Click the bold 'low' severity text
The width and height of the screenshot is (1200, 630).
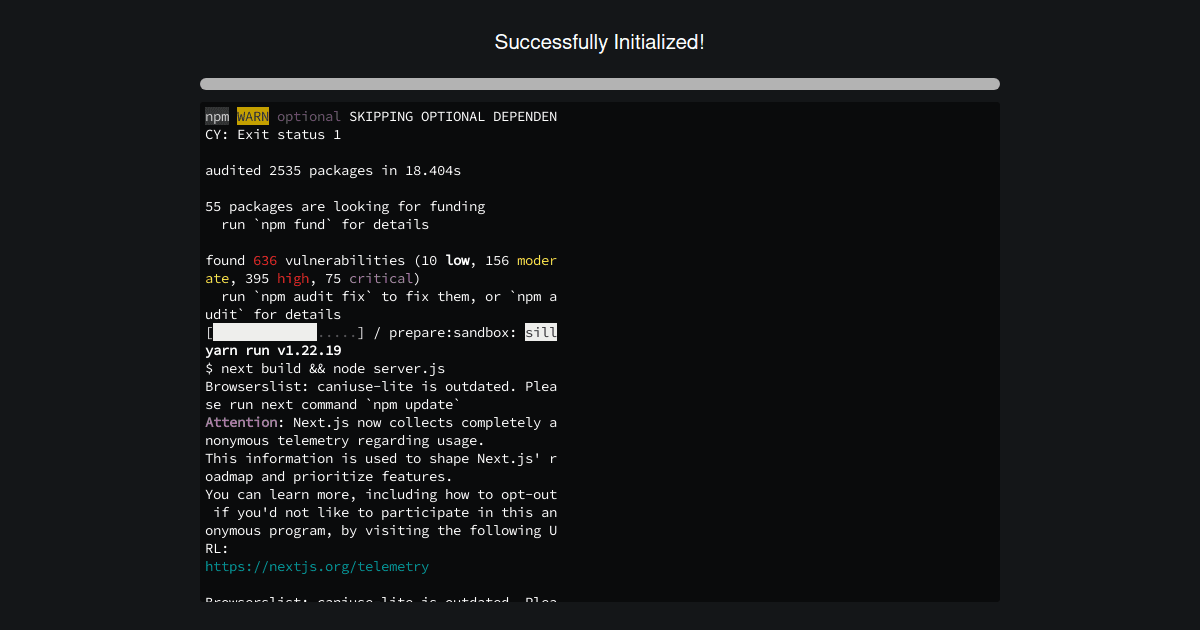457,260
